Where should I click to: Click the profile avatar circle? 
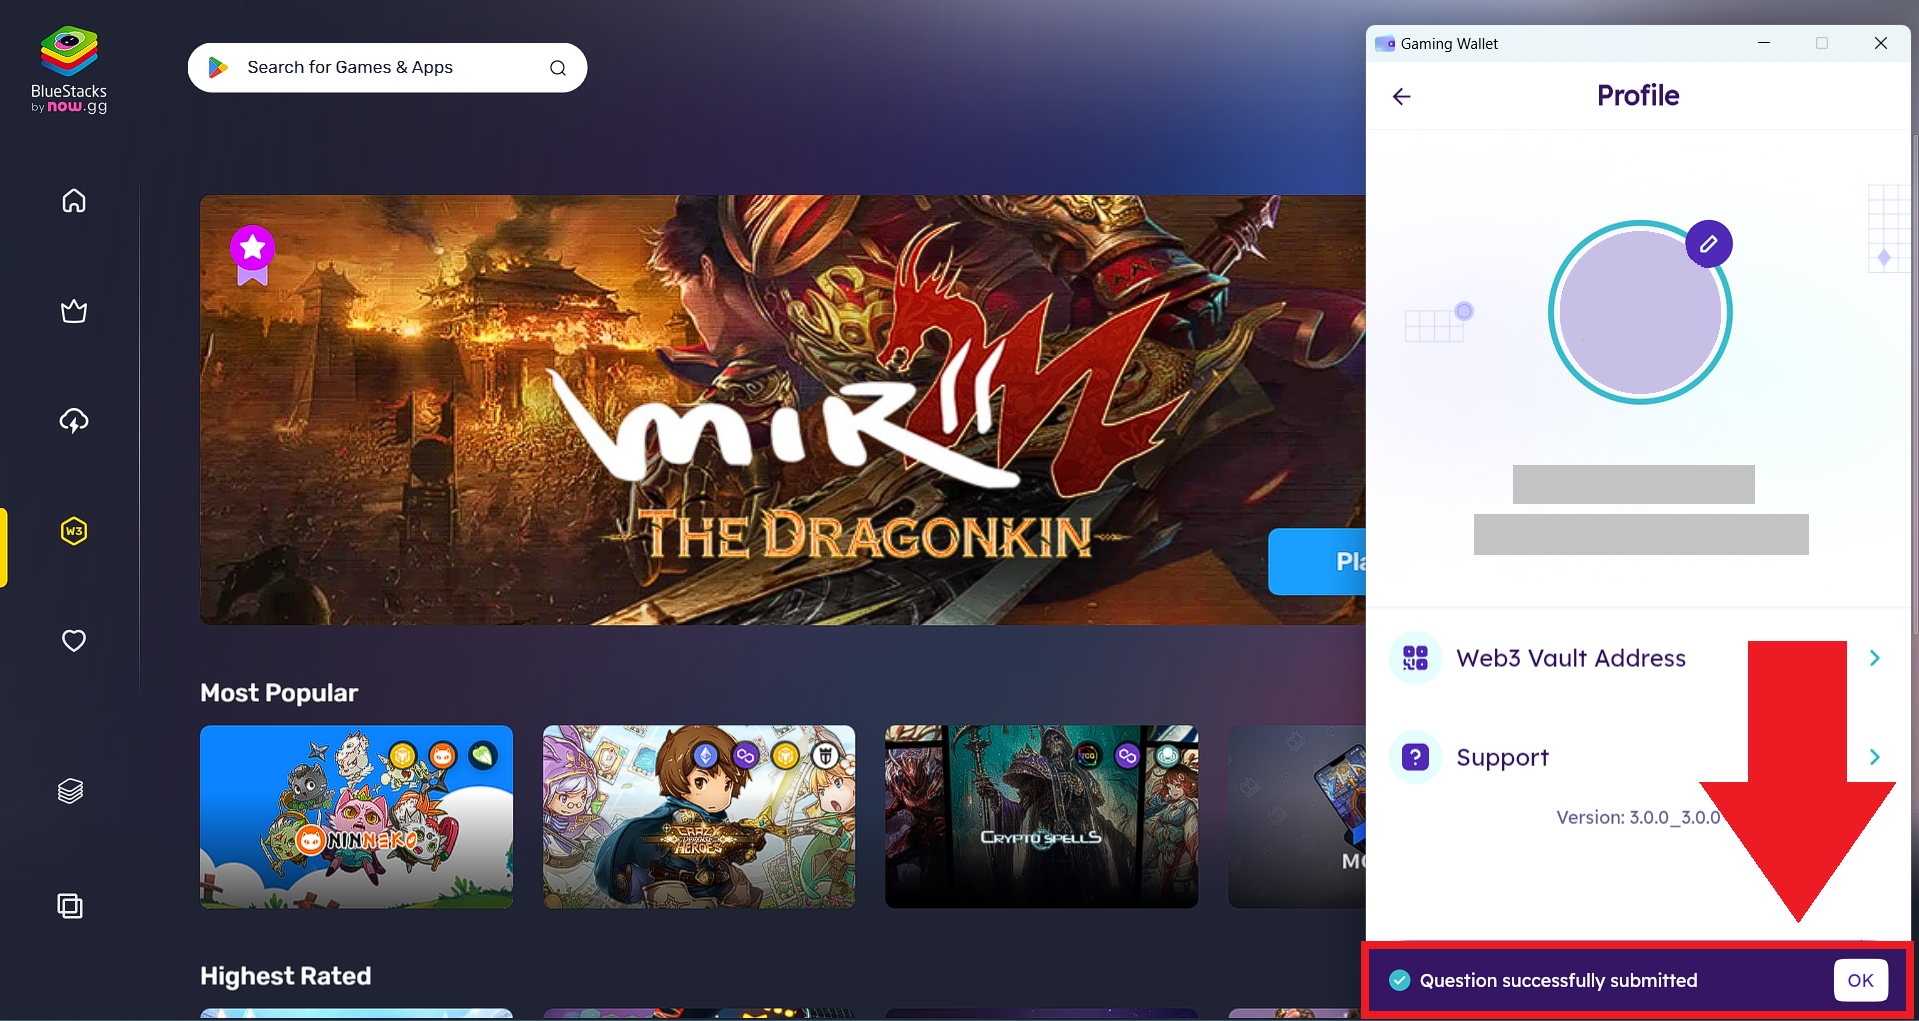pos(1640,312)
